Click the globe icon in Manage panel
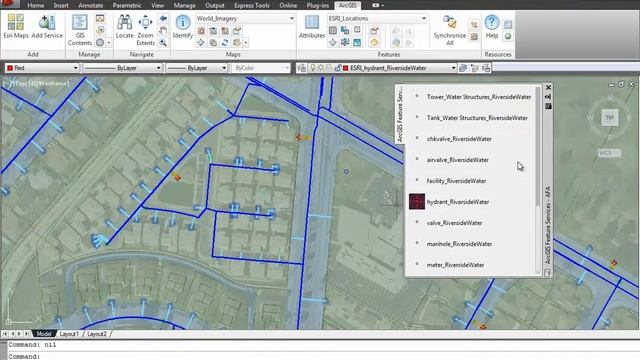The height and width of the screenshot is (360, 640). pos(100,42)
